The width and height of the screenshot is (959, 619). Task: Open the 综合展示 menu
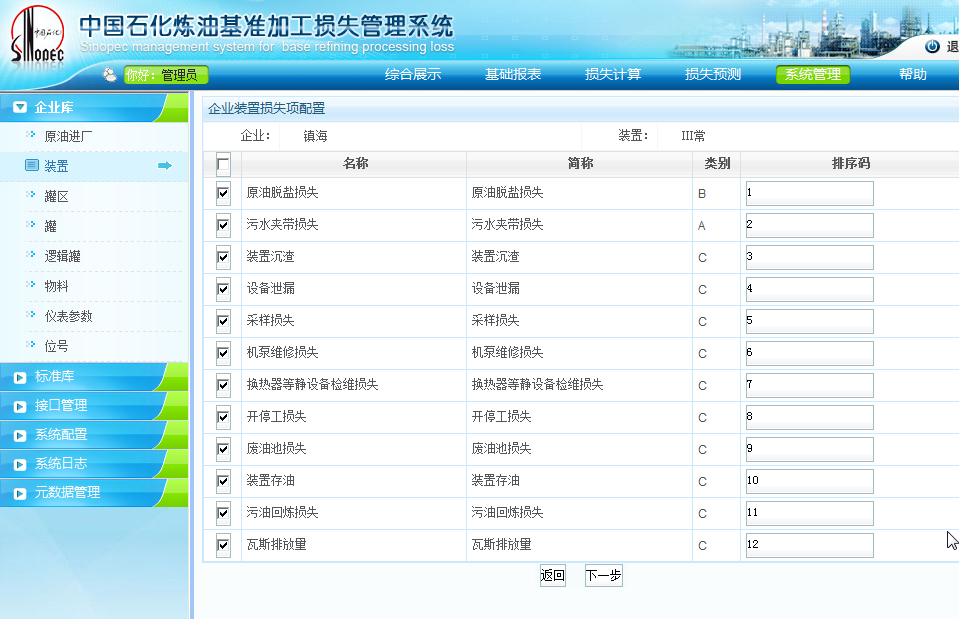point(413,75)
